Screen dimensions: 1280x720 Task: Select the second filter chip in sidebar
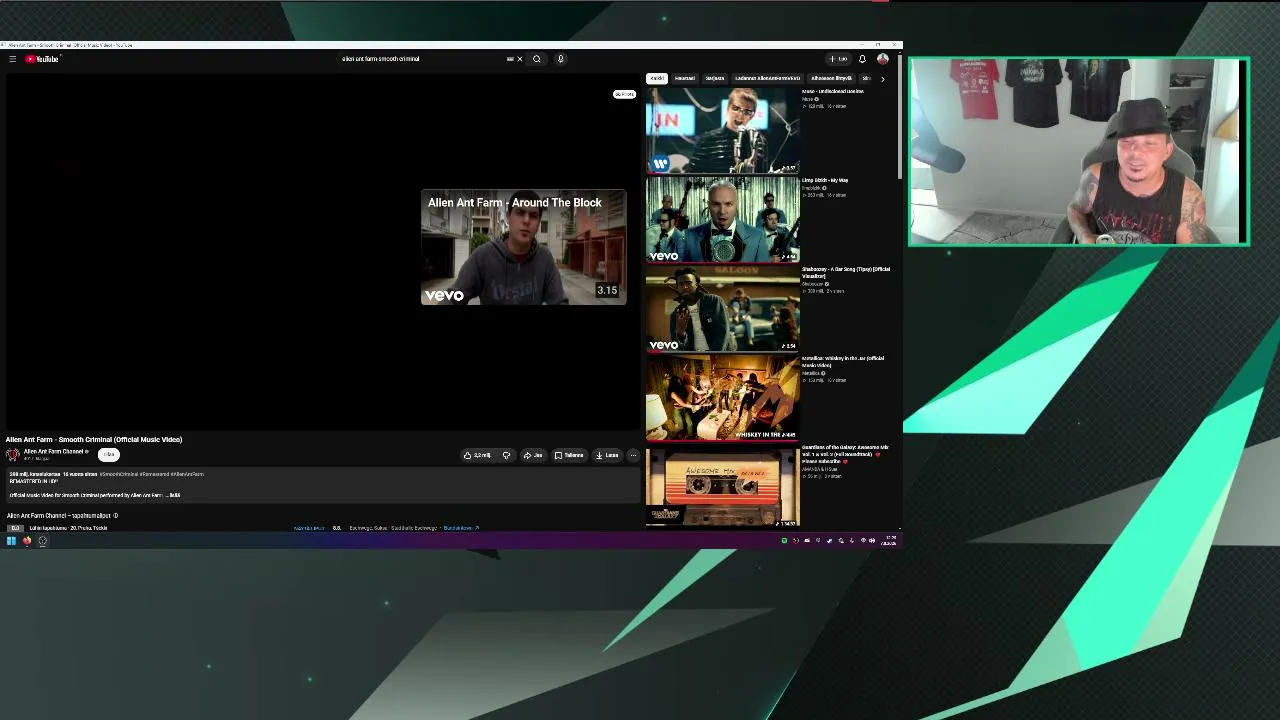[685, 78]
